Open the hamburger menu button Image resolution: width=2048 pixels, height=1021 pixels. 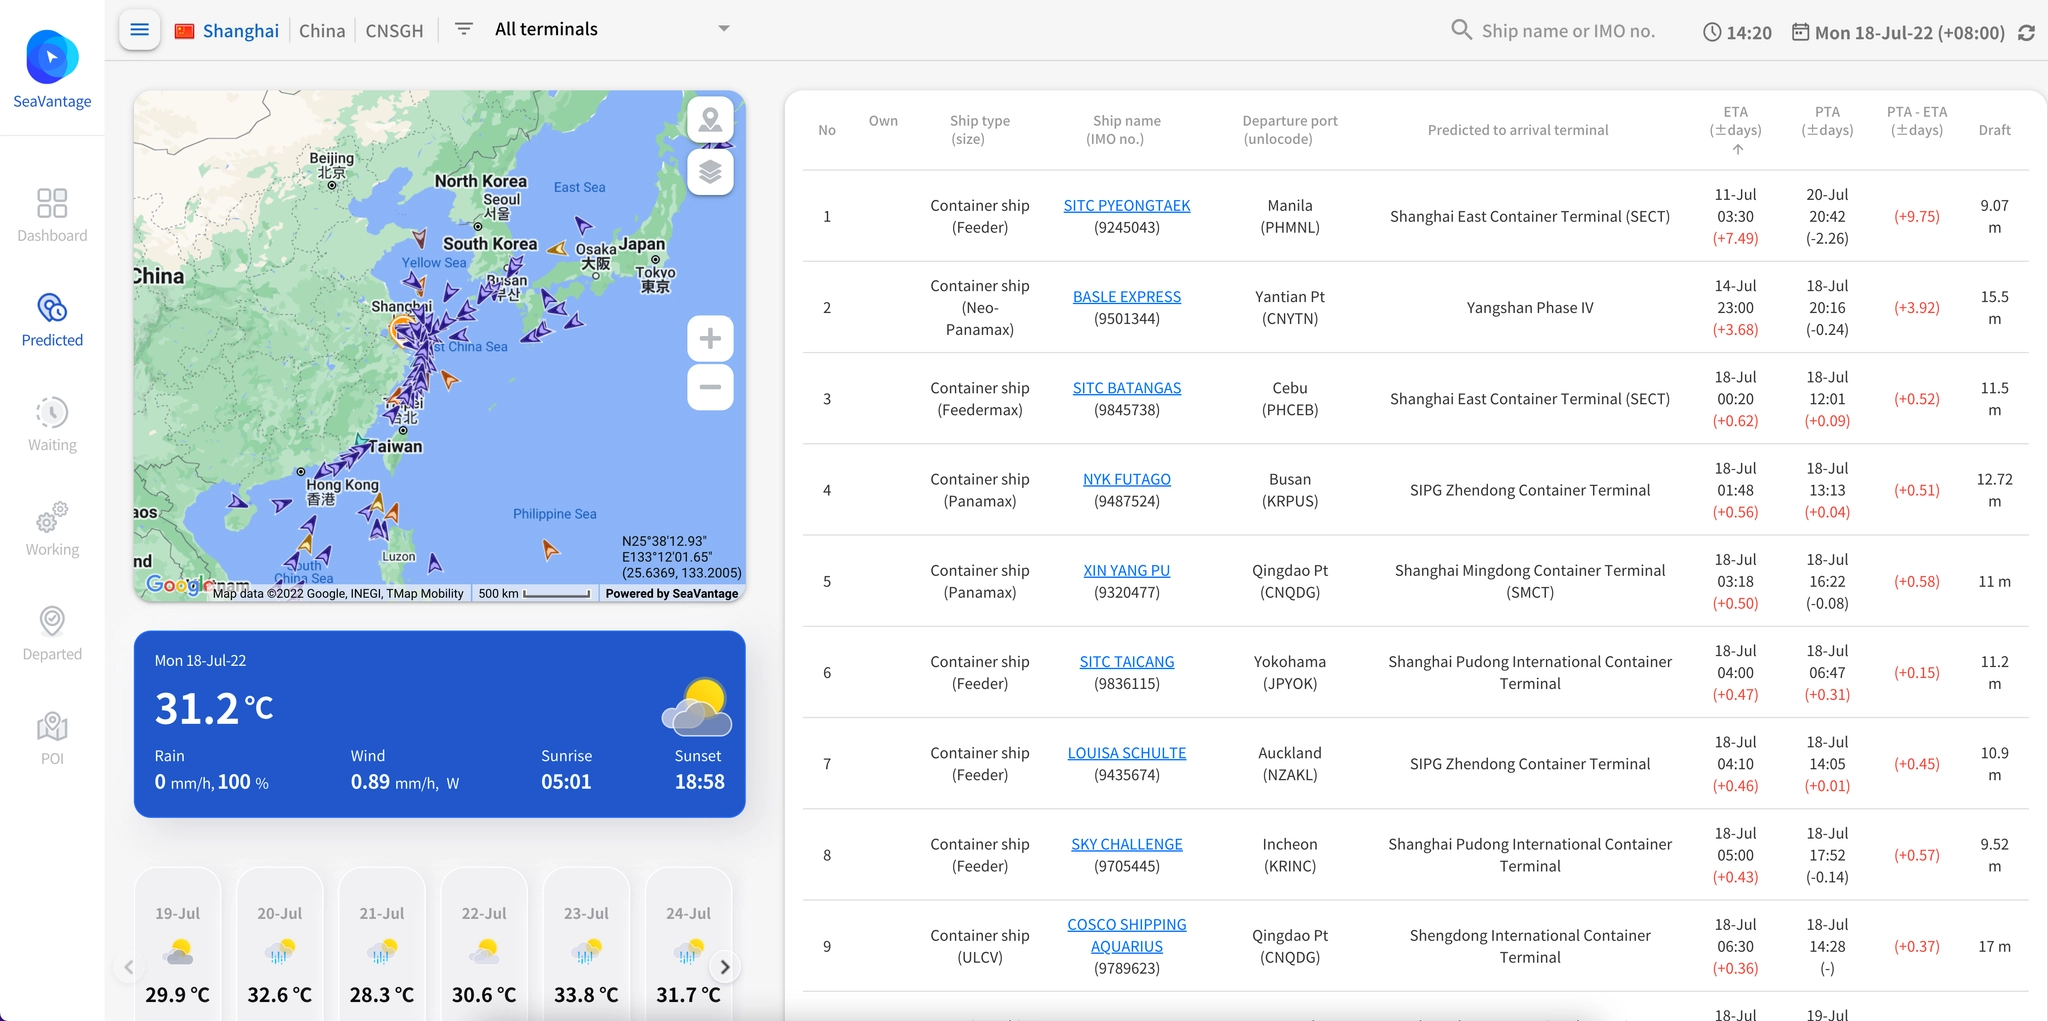pos(140,30)
